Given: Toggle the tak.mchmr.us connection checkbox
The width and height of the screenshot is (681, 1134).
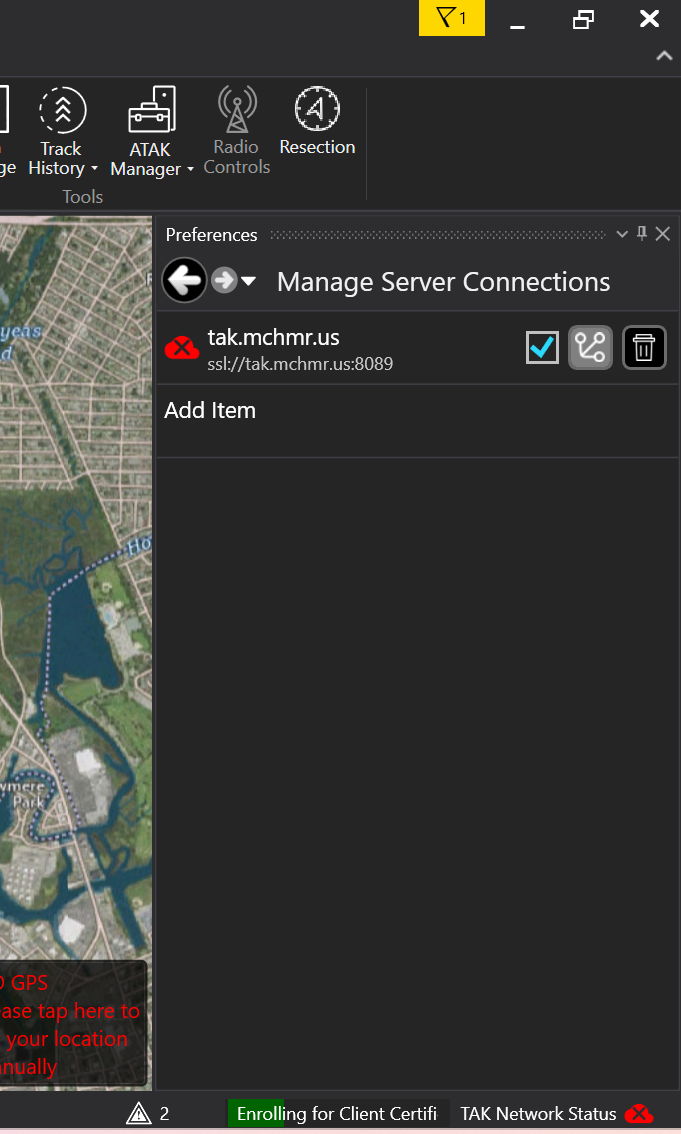Looking at the screenshot, I should click(542, 348).
